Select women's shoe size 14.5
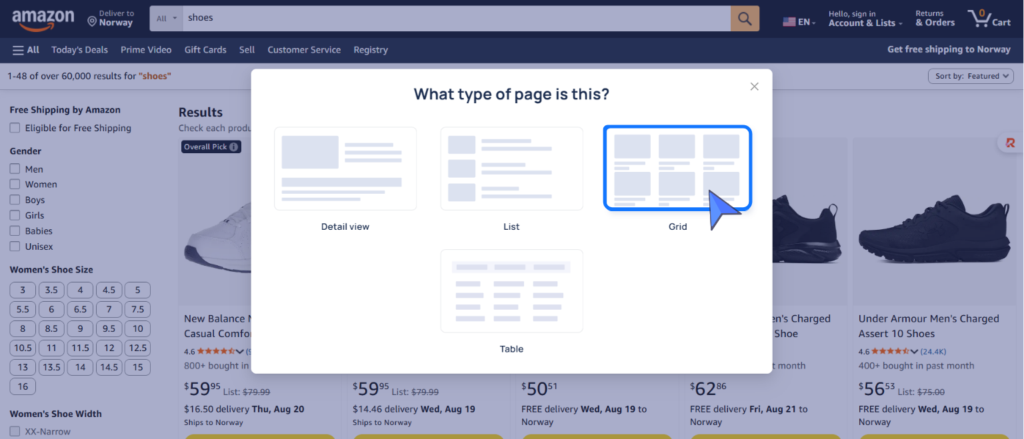The width and height of the screenshot is (1024, 439). point(109,367)
